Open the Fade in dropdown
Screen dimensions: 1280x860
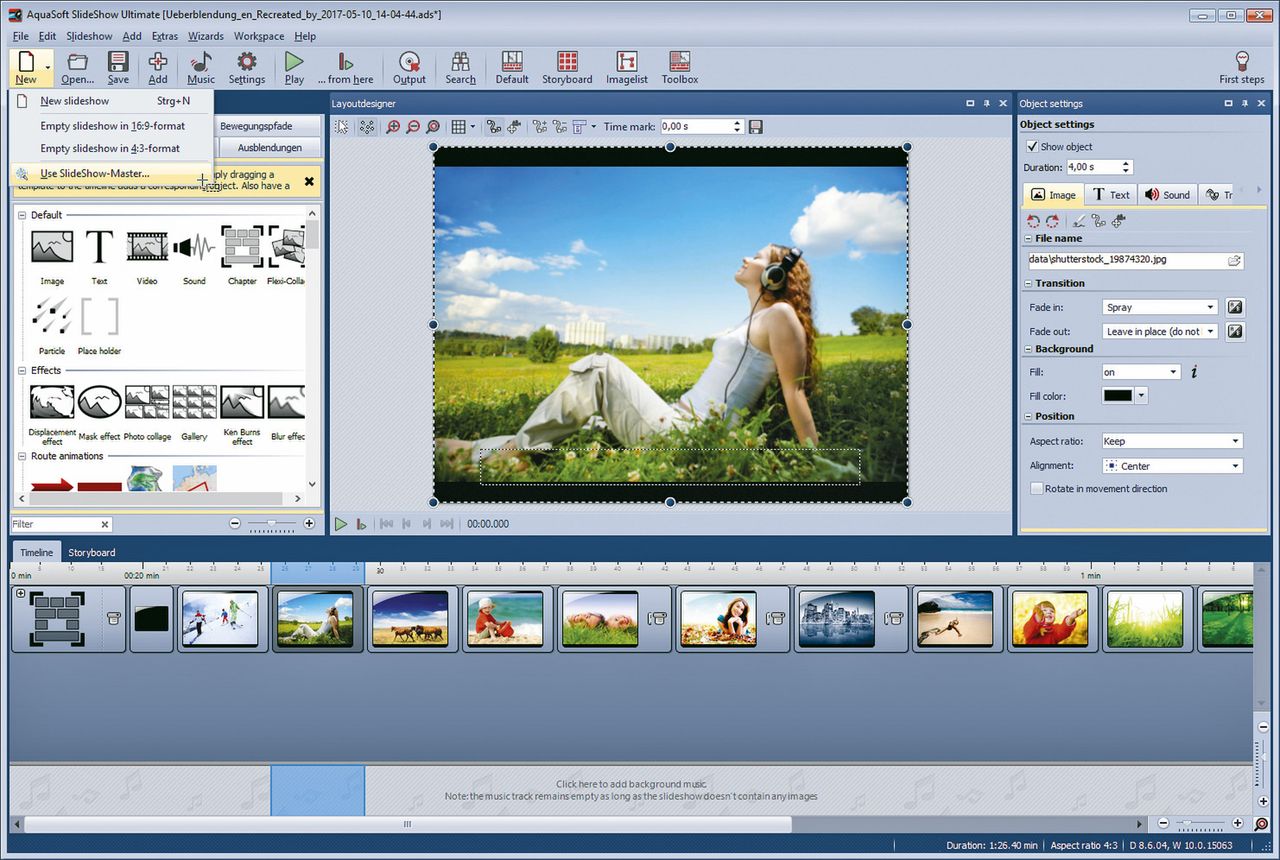(1160, 307)
